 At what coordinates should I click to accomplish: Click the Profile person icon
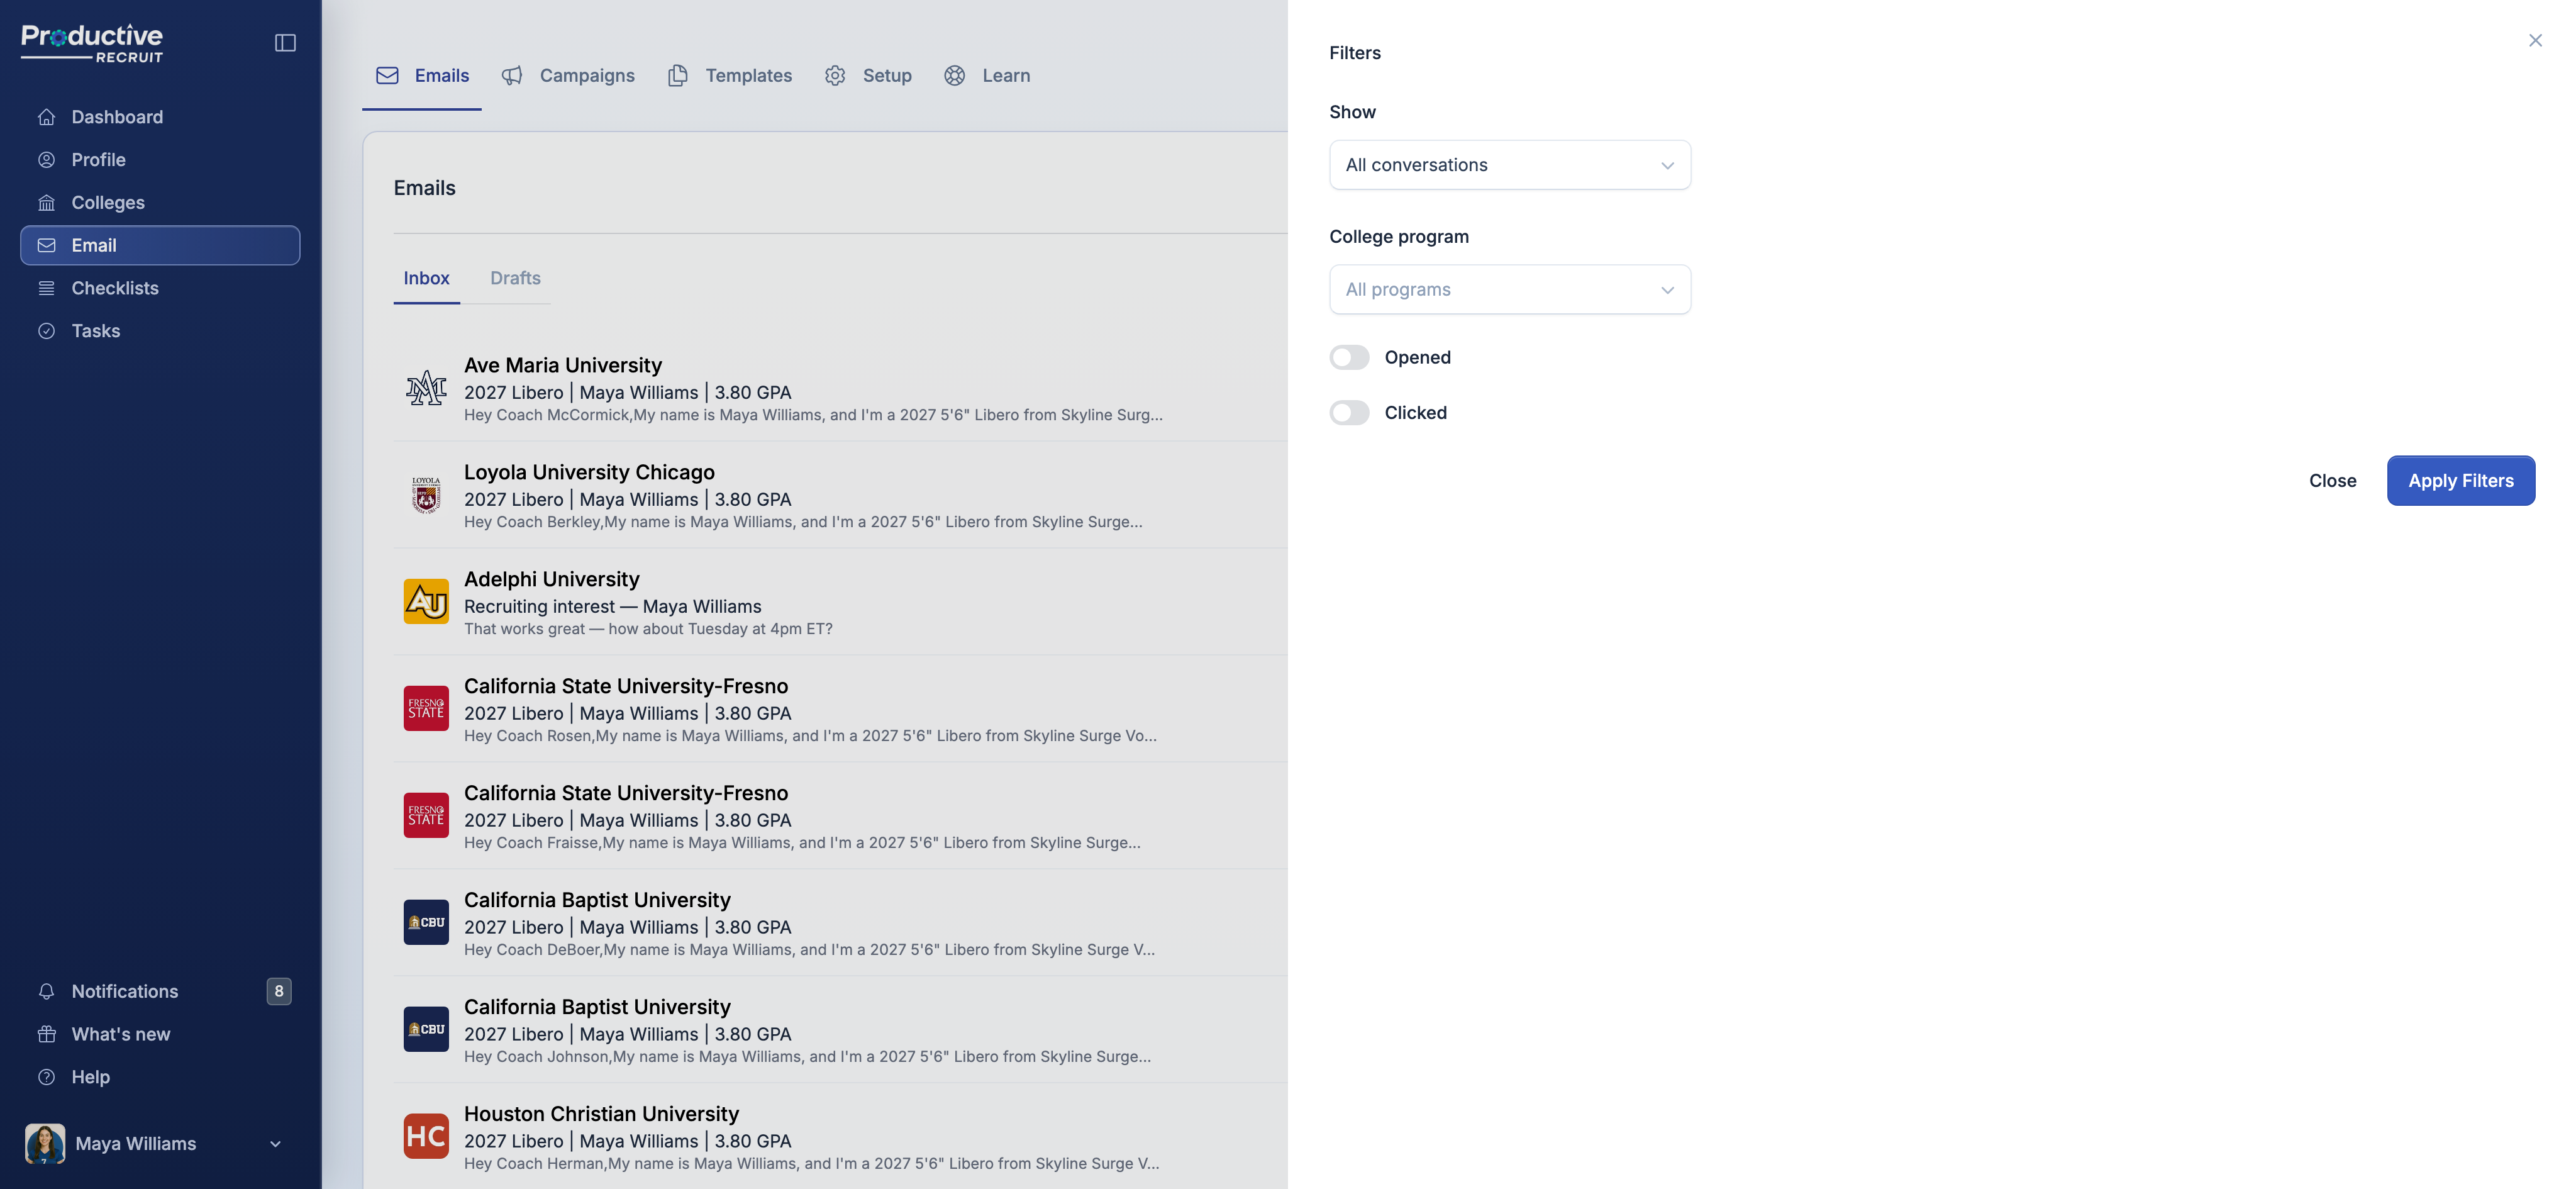(46, 160)
